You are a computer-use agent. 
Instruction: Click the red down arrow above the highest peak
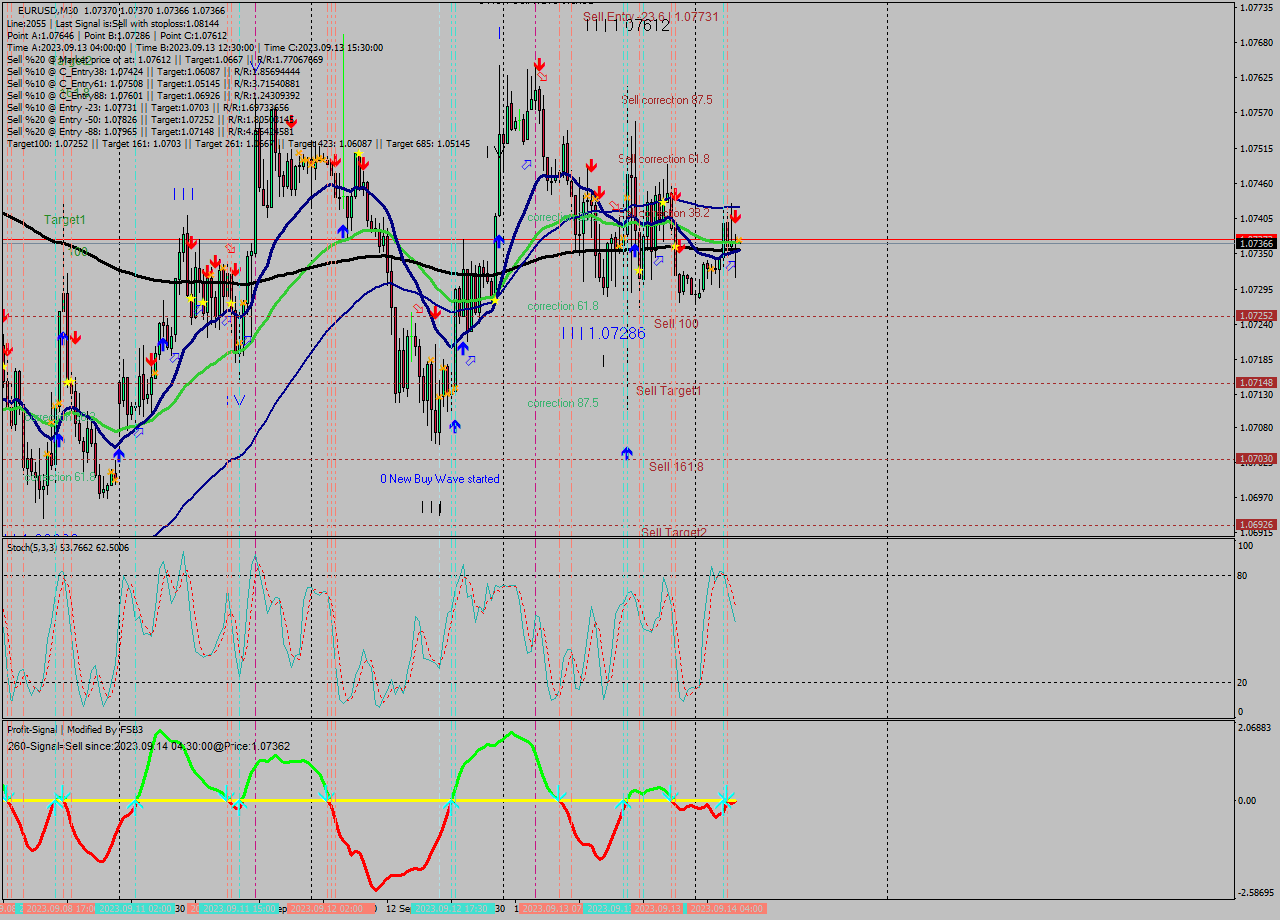click(x=539, y=64)
